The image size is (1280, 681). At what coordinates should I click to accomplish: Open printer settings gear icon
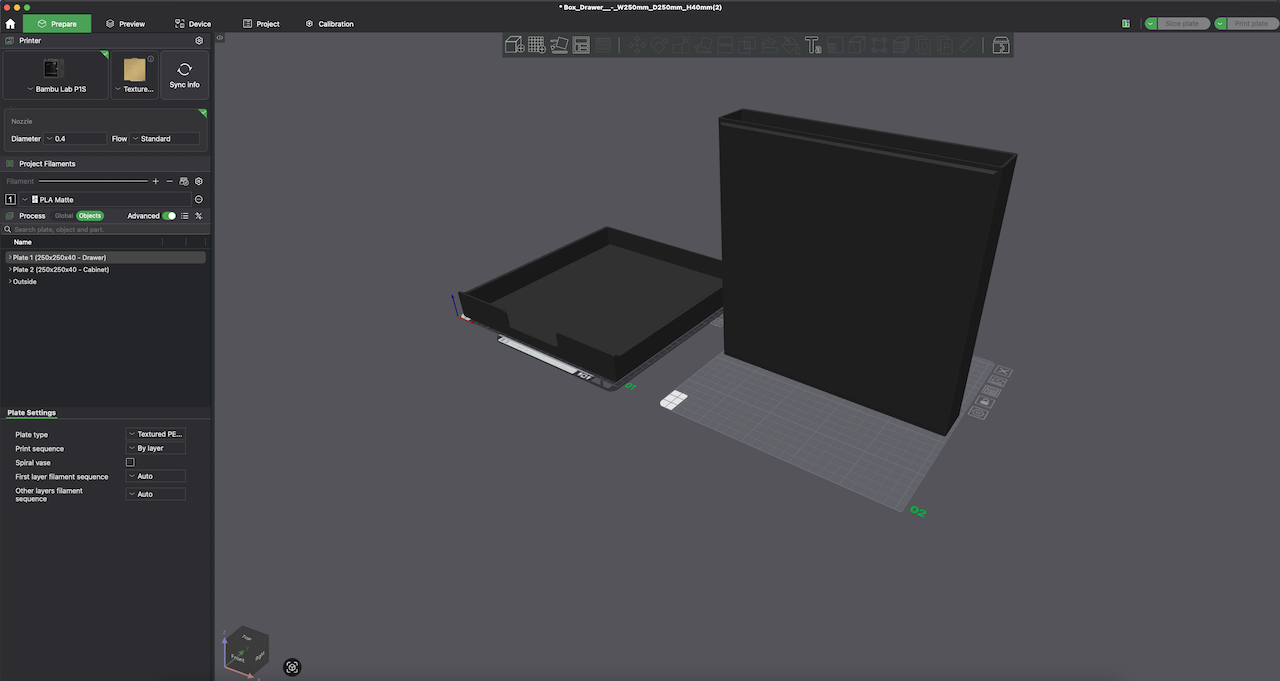point(199,41)
